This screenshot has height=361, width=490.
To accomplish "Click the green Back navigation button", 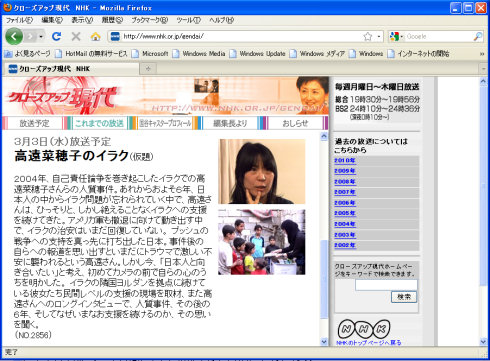I will [14, 36].
